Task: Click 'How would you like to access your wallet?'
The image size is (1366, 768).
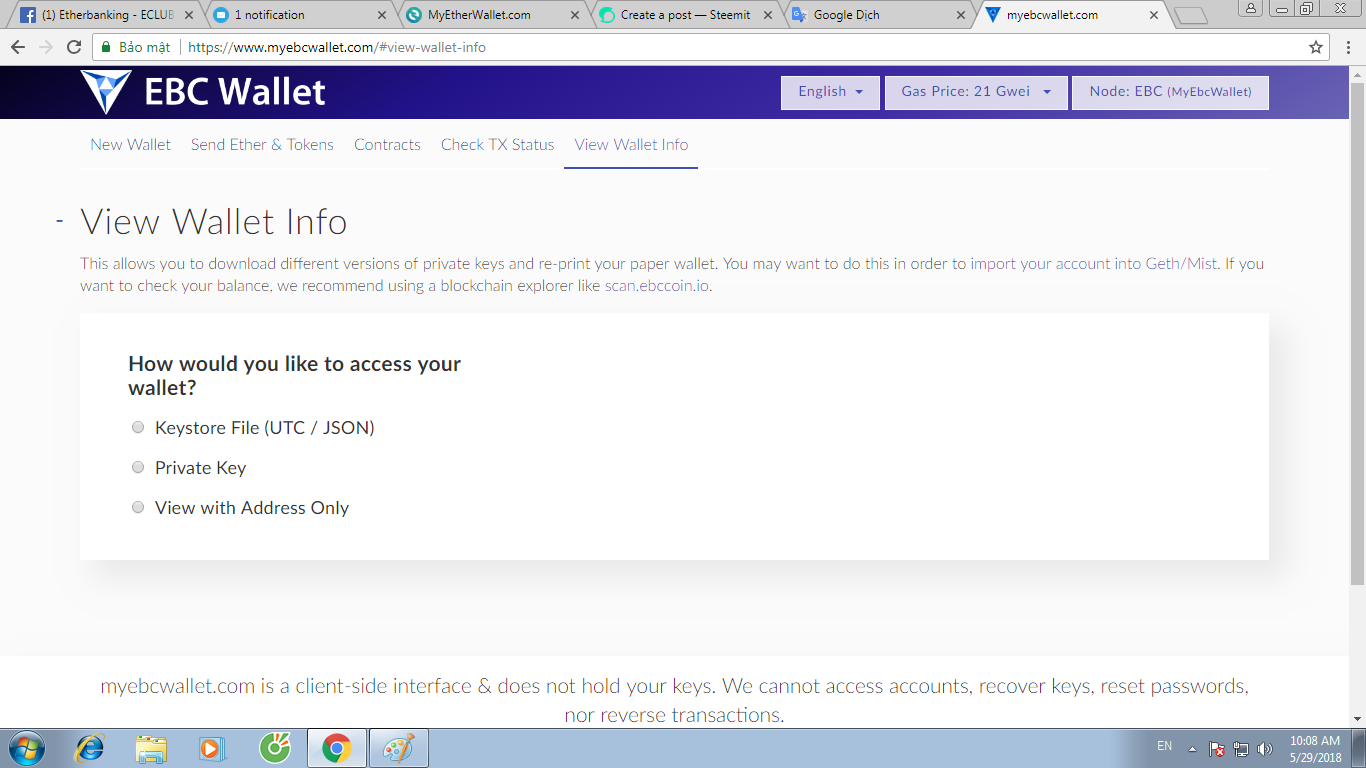Action: click(295, 375)
